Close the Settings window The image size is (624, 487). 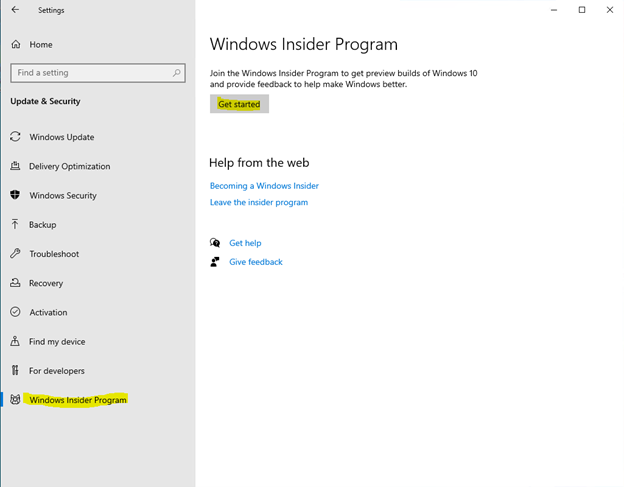(x=610, y=10)
